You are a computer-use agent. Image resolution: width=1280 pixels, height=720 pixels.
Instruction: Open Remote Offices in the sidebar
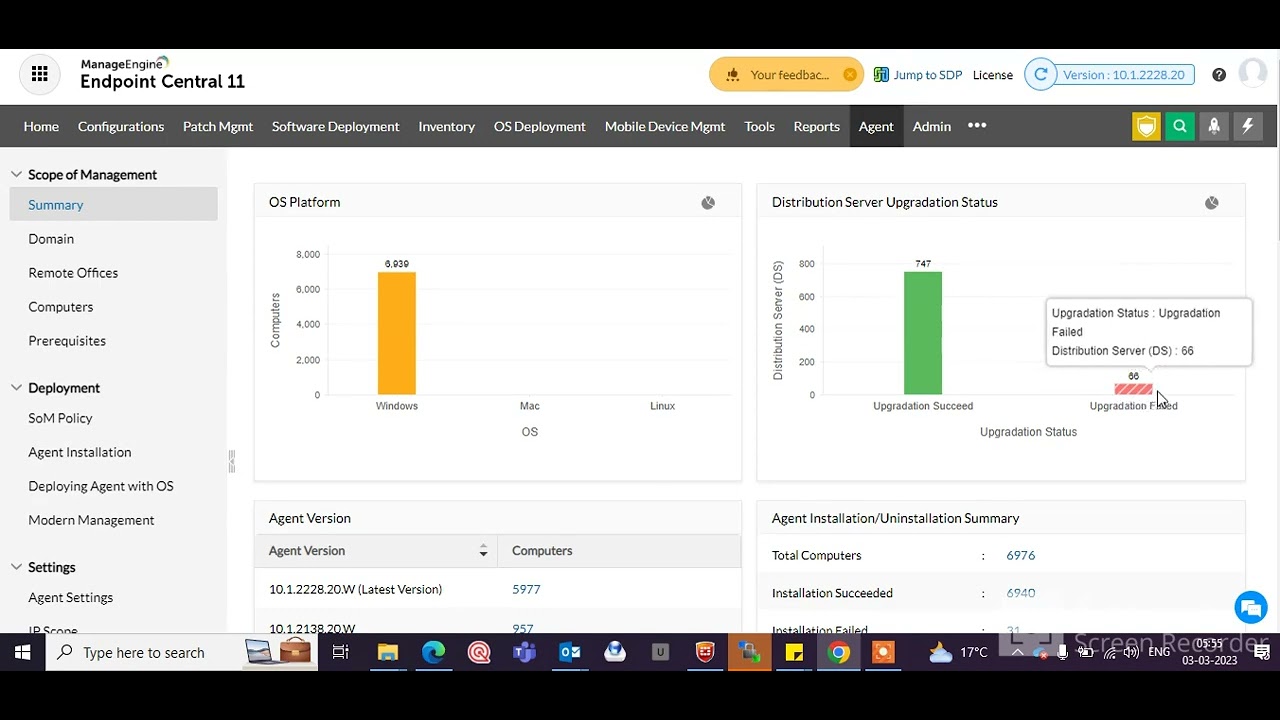pyautogui.click(x=73, y=273)
